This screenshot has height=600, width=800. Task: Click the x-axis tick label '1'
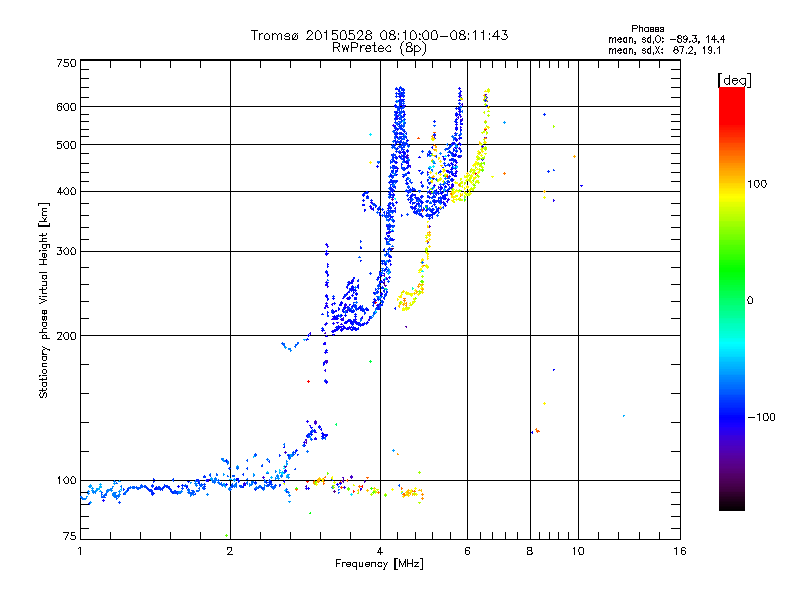(80, 551)
